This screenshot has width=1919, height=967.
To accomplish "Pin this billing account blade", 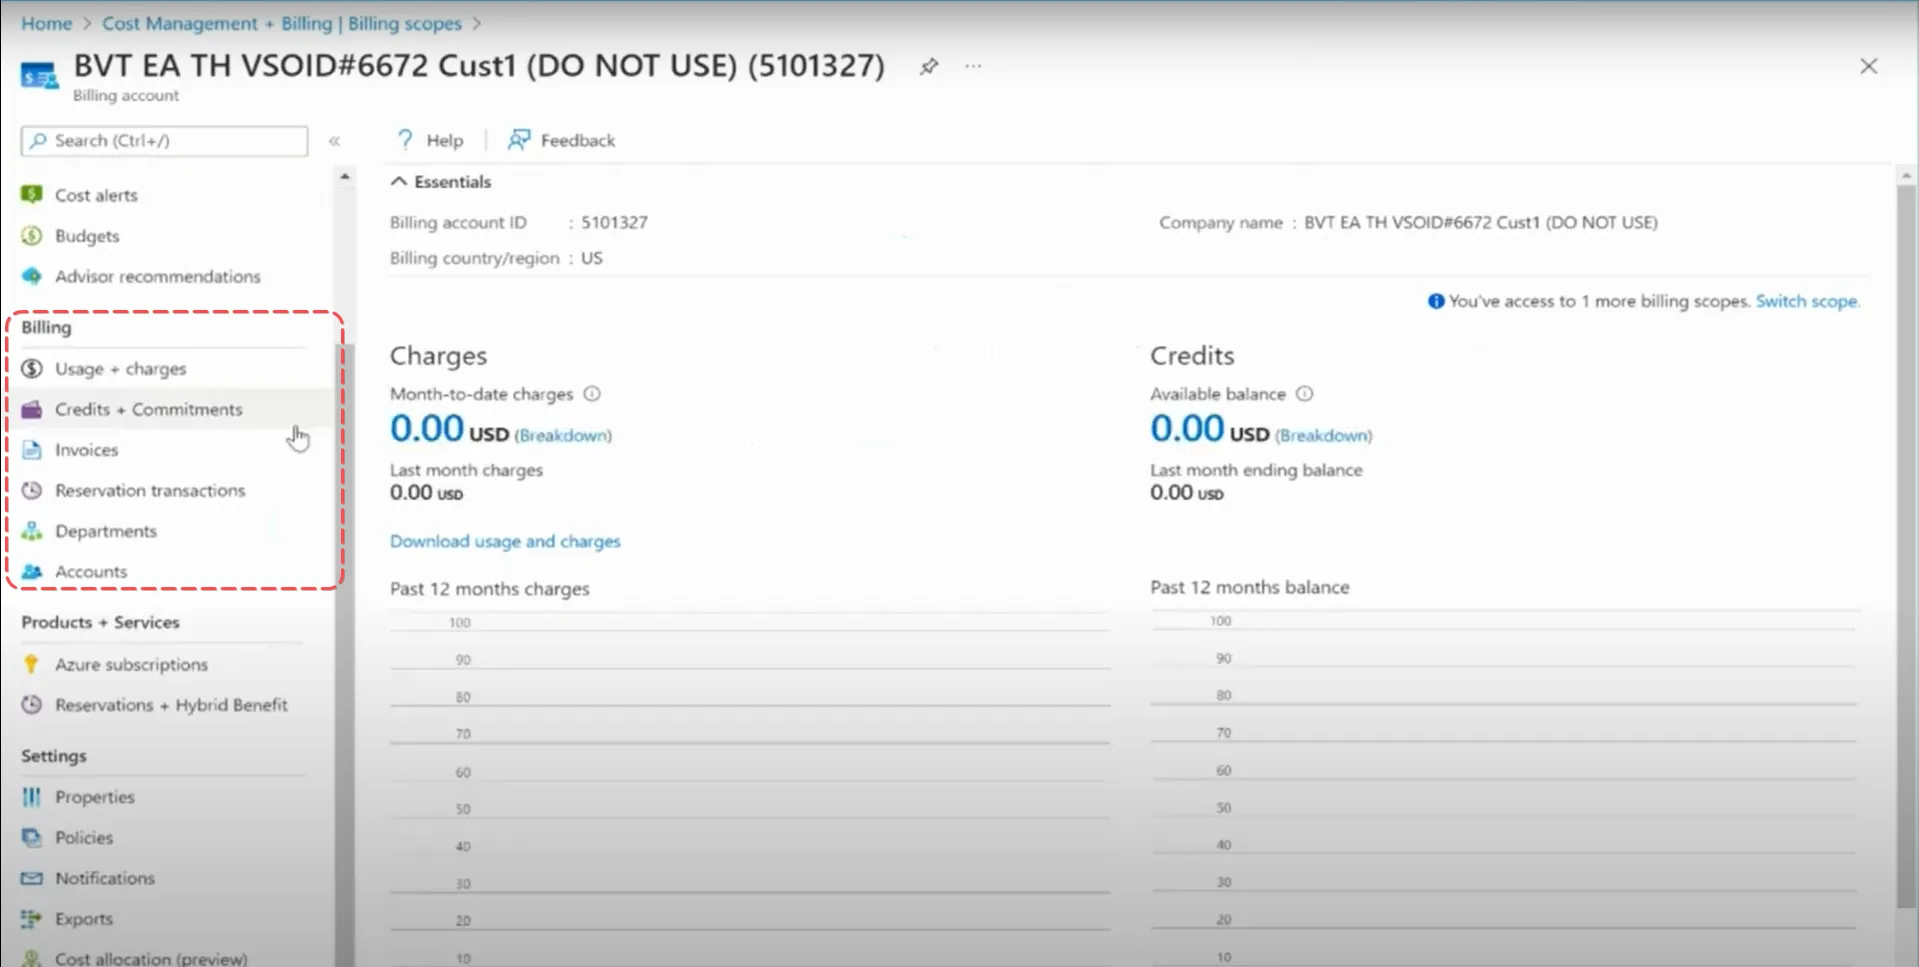I will (929, 66).
